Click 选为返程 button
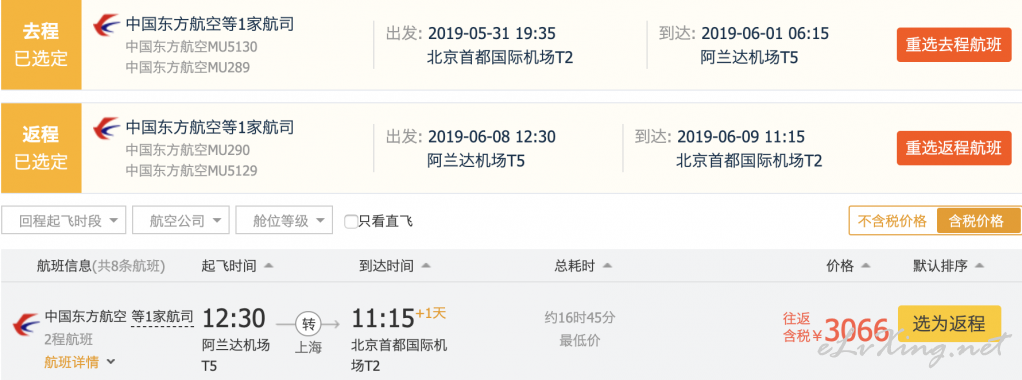This screenshot has width=1022, height=380. click(949, 324)
